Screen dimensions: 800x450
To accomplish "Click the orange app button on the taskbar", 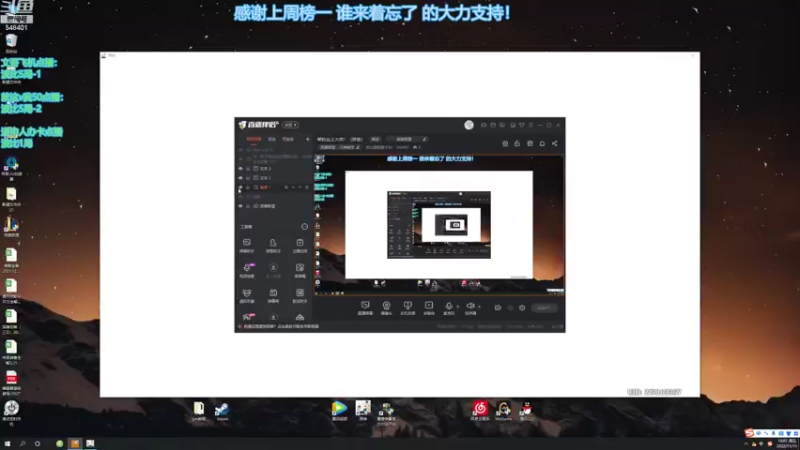I will 75,443.
